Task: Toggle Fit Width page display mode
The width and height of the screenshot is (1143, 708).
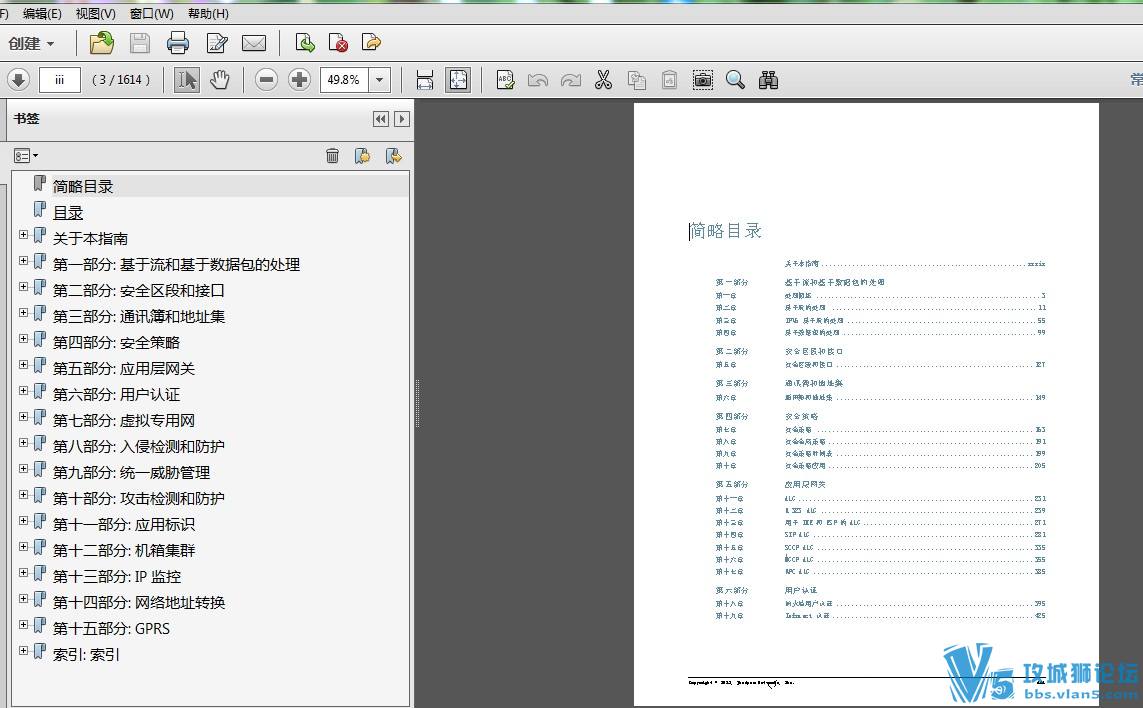Action: (424, 79)
